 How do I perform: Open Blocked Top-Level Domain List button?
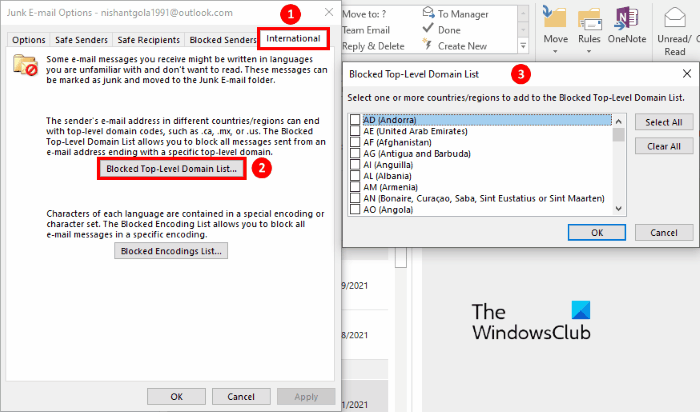pos(171,169)
